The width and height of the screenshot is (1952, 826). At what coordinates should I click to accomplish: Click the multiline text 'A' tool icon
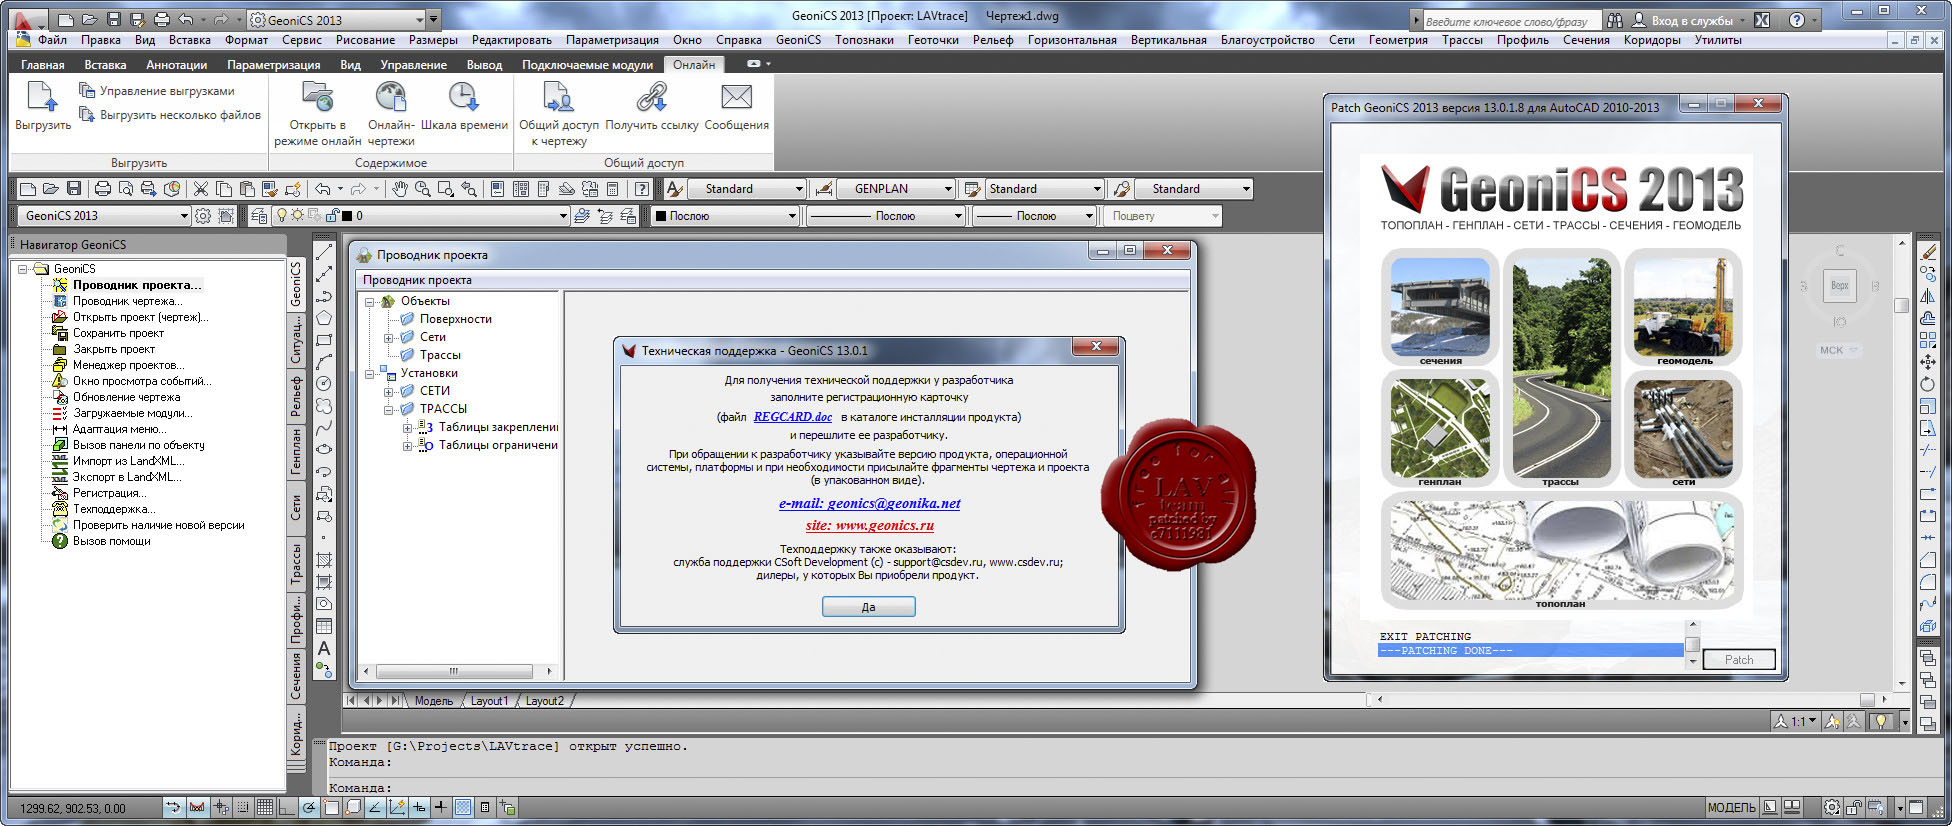[324, 648]
